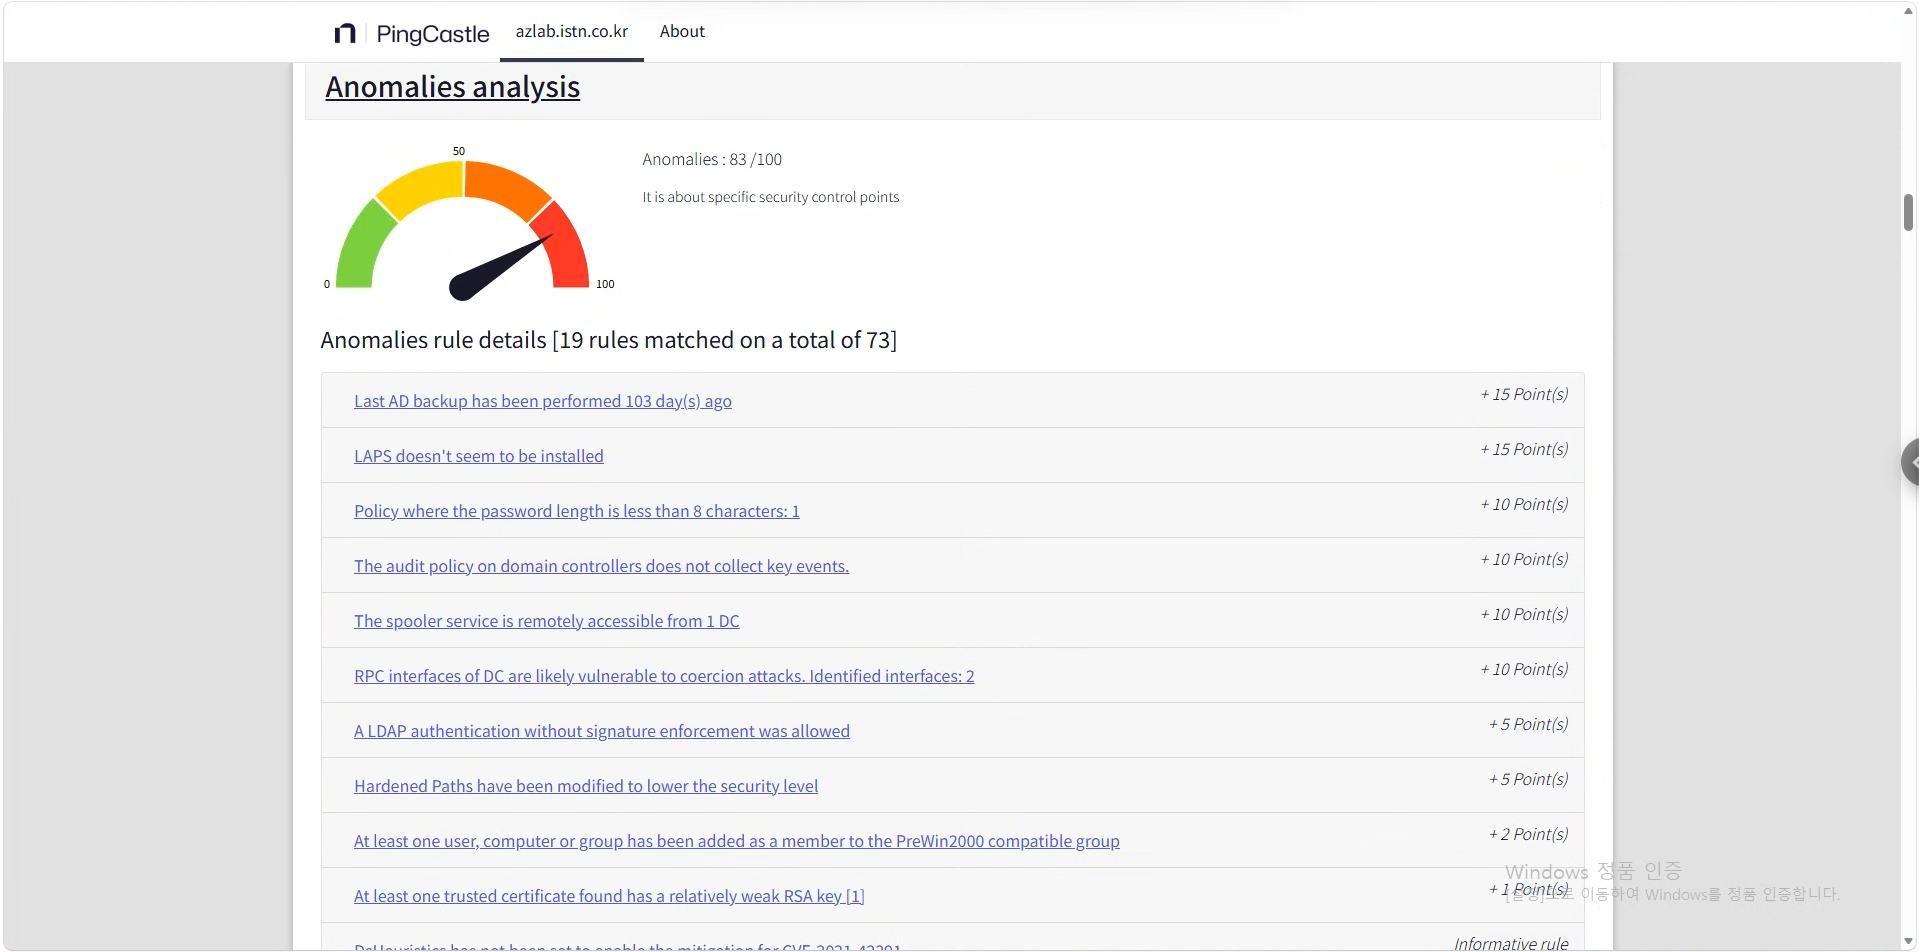
Task: Click the vertical scrollbar thumb
Action: (x=1909, y=212)
